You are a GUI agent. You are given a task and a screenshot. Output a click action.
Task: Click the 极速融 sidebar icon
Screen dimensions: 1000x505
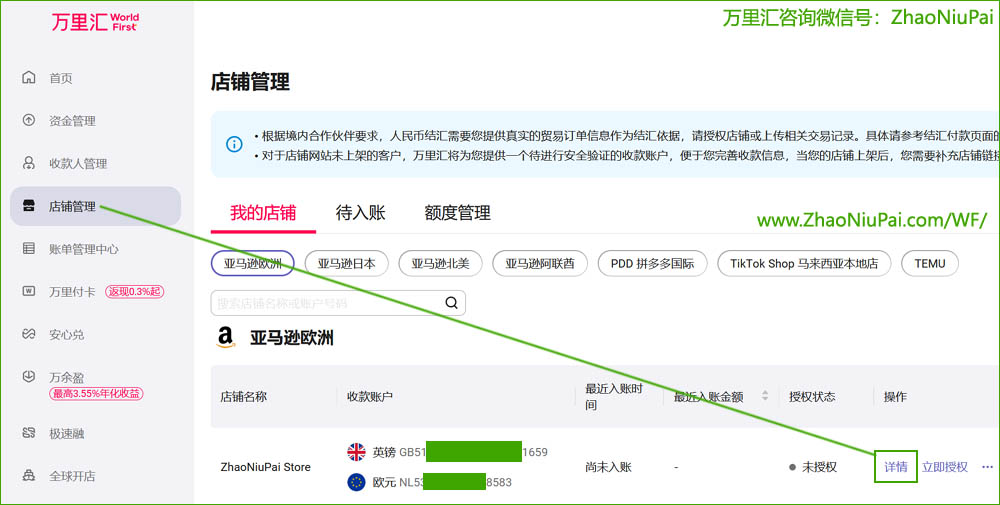[29, 433]
